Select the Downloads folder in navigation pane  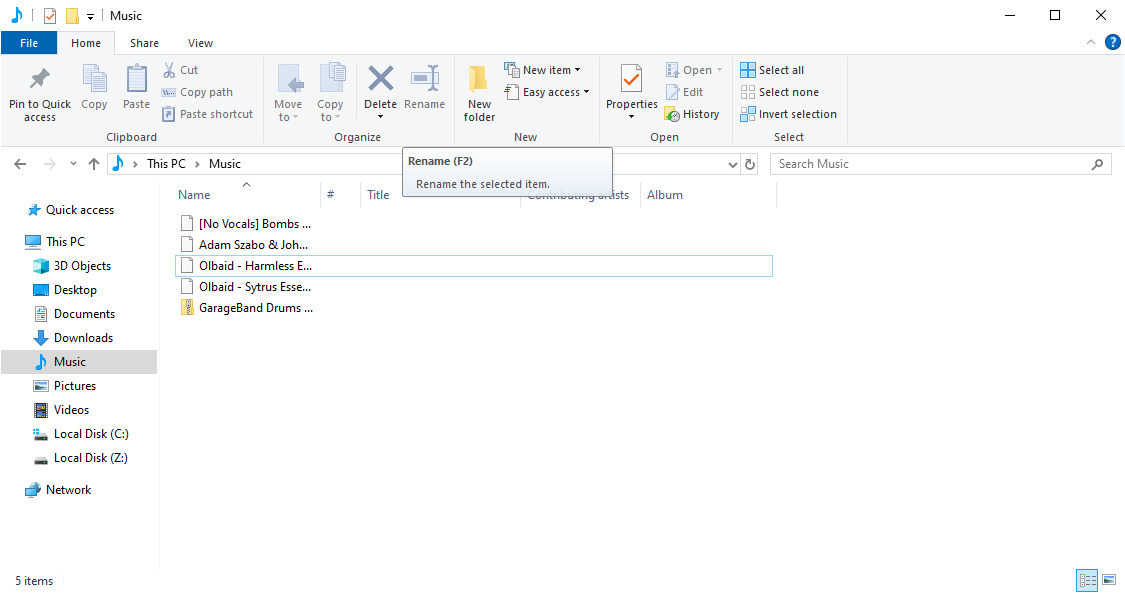point(83,338)
